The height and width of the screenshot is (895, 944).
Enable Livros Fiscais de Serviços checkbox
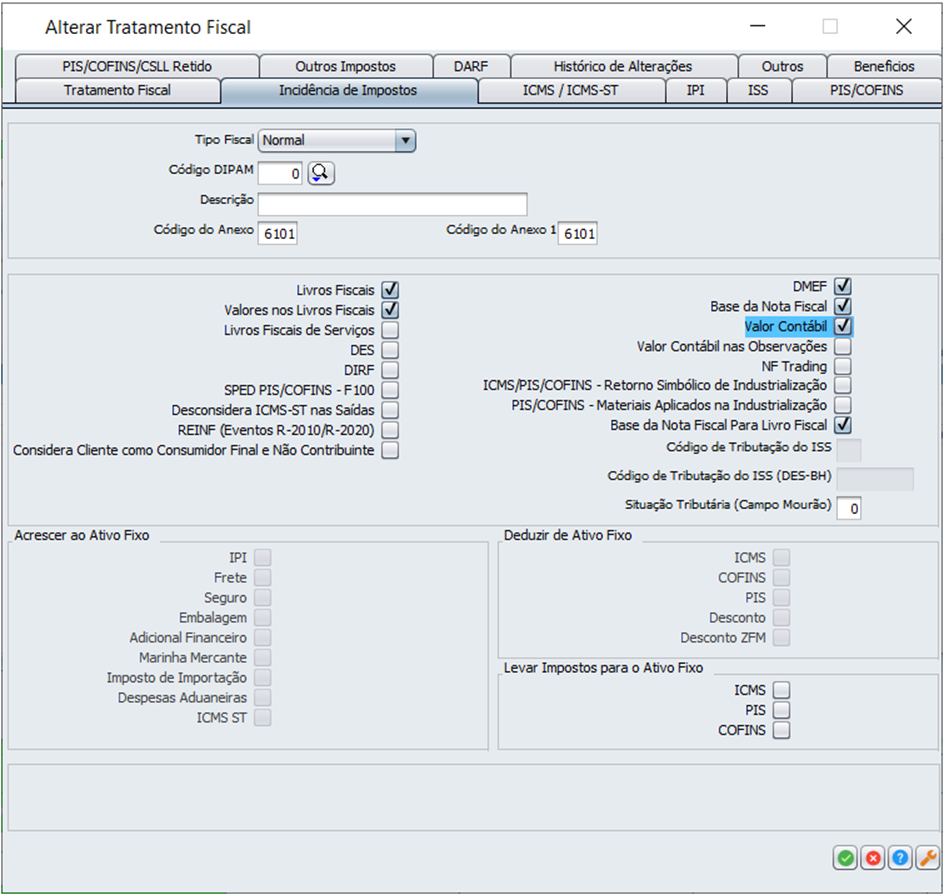coord(390,330)
